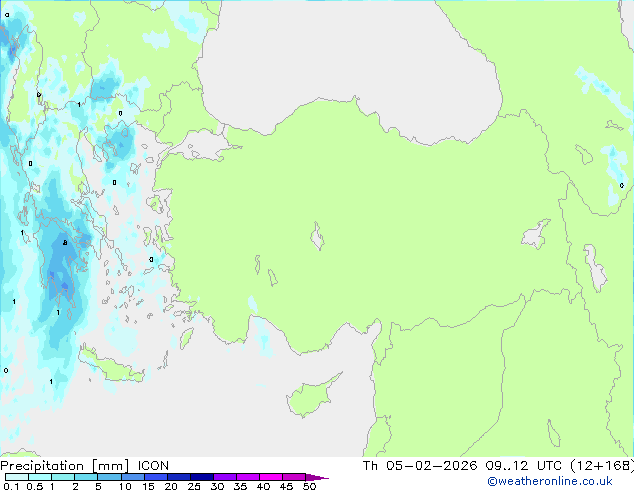Image resolution: width=634 pixels, height=490 pixels.
Task: Select the 25–30 mm navy legend swatch
Action: click(x=202, y=477)
